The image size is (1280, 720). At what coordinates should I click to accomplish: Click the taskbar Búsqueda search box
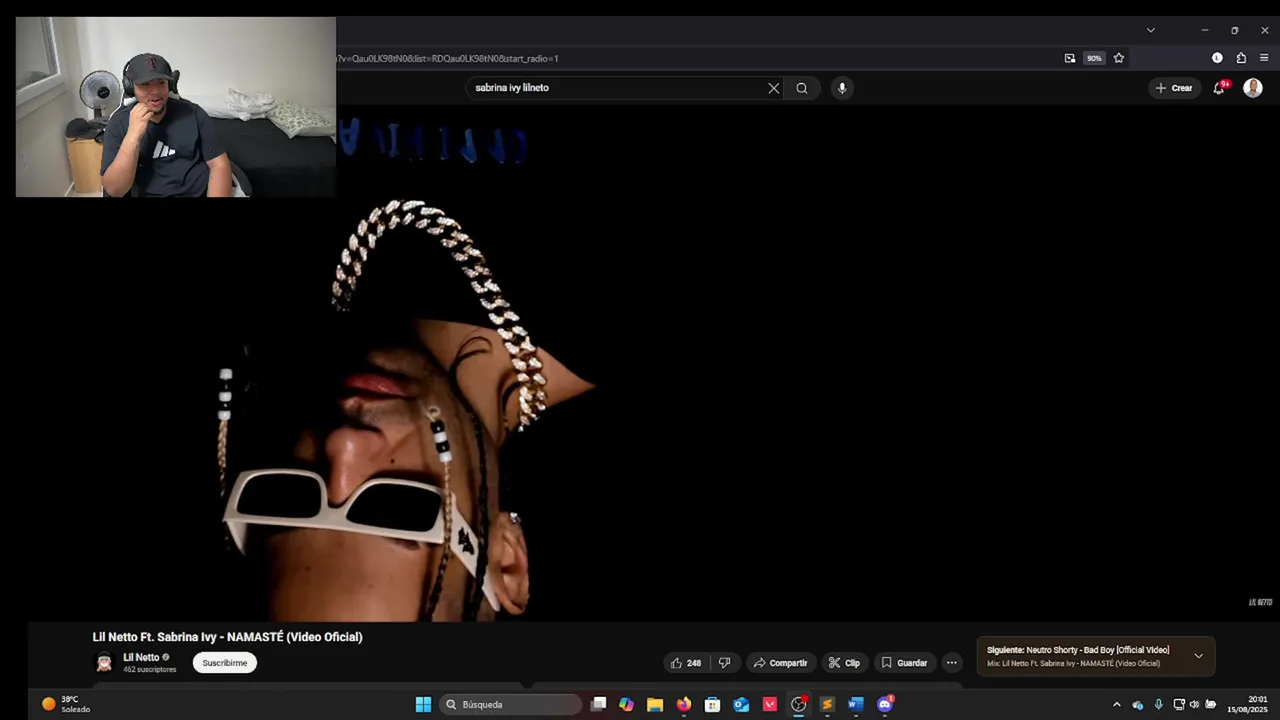coord(510,705)
